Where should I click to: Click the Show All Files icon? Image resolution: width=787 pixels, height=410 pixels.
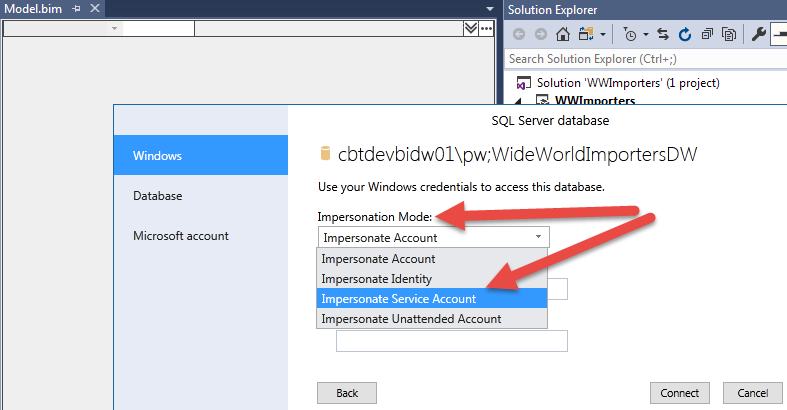[729, 34]
